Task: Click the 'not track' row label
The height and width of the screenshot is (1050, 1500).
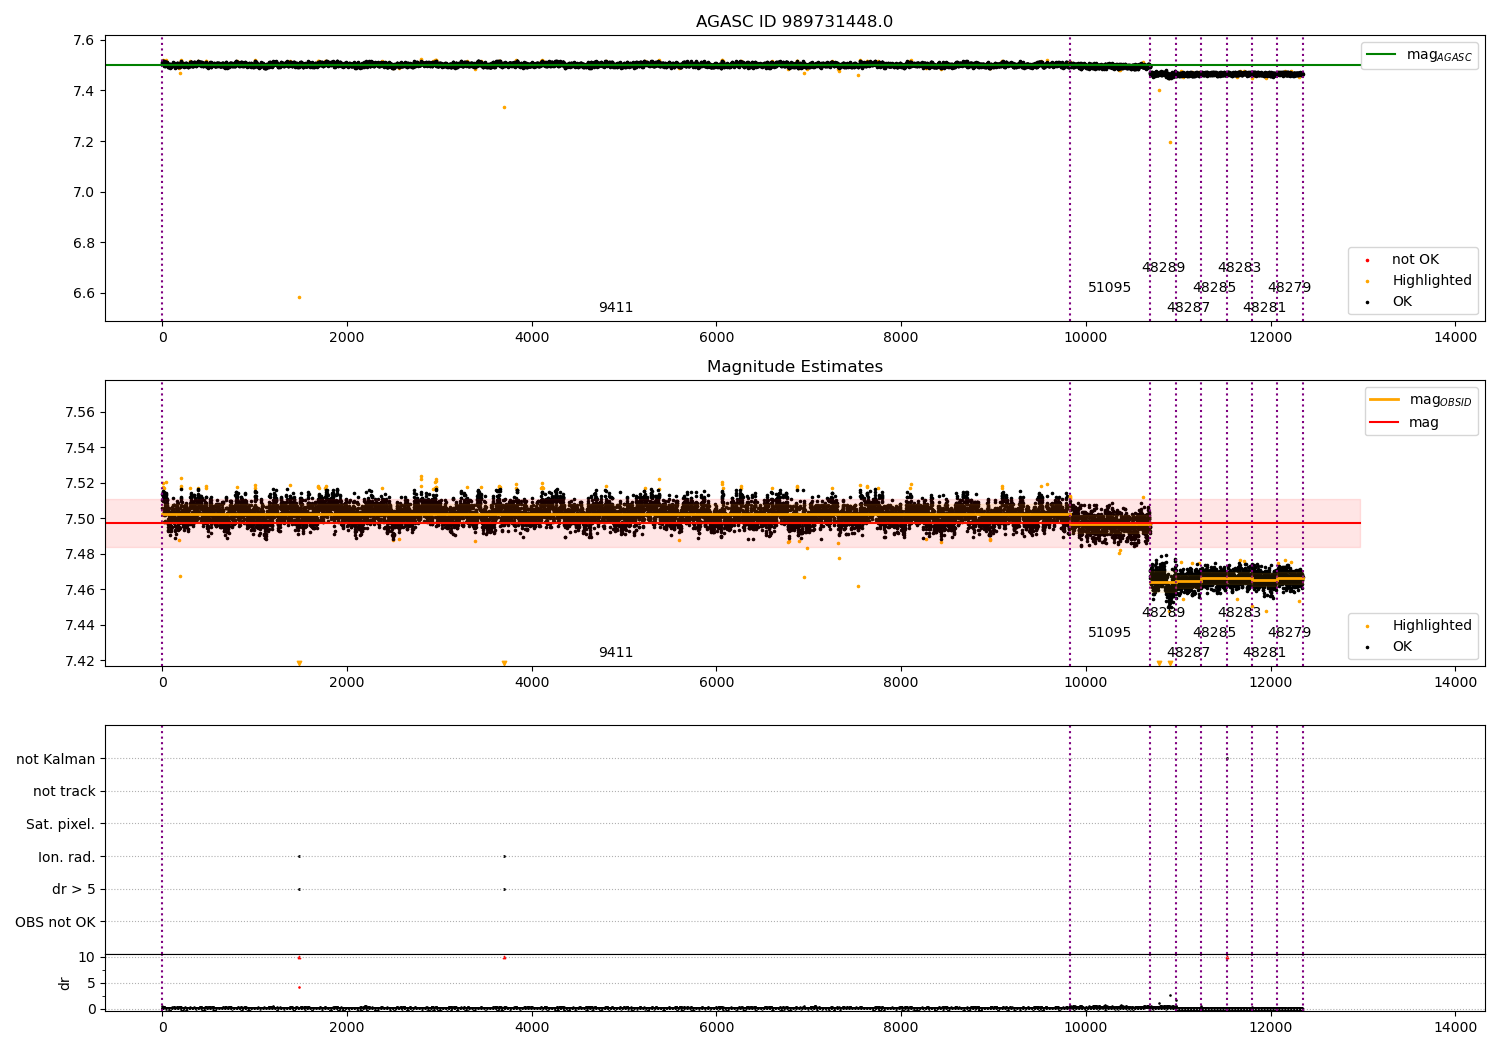Action: point(64,792)
